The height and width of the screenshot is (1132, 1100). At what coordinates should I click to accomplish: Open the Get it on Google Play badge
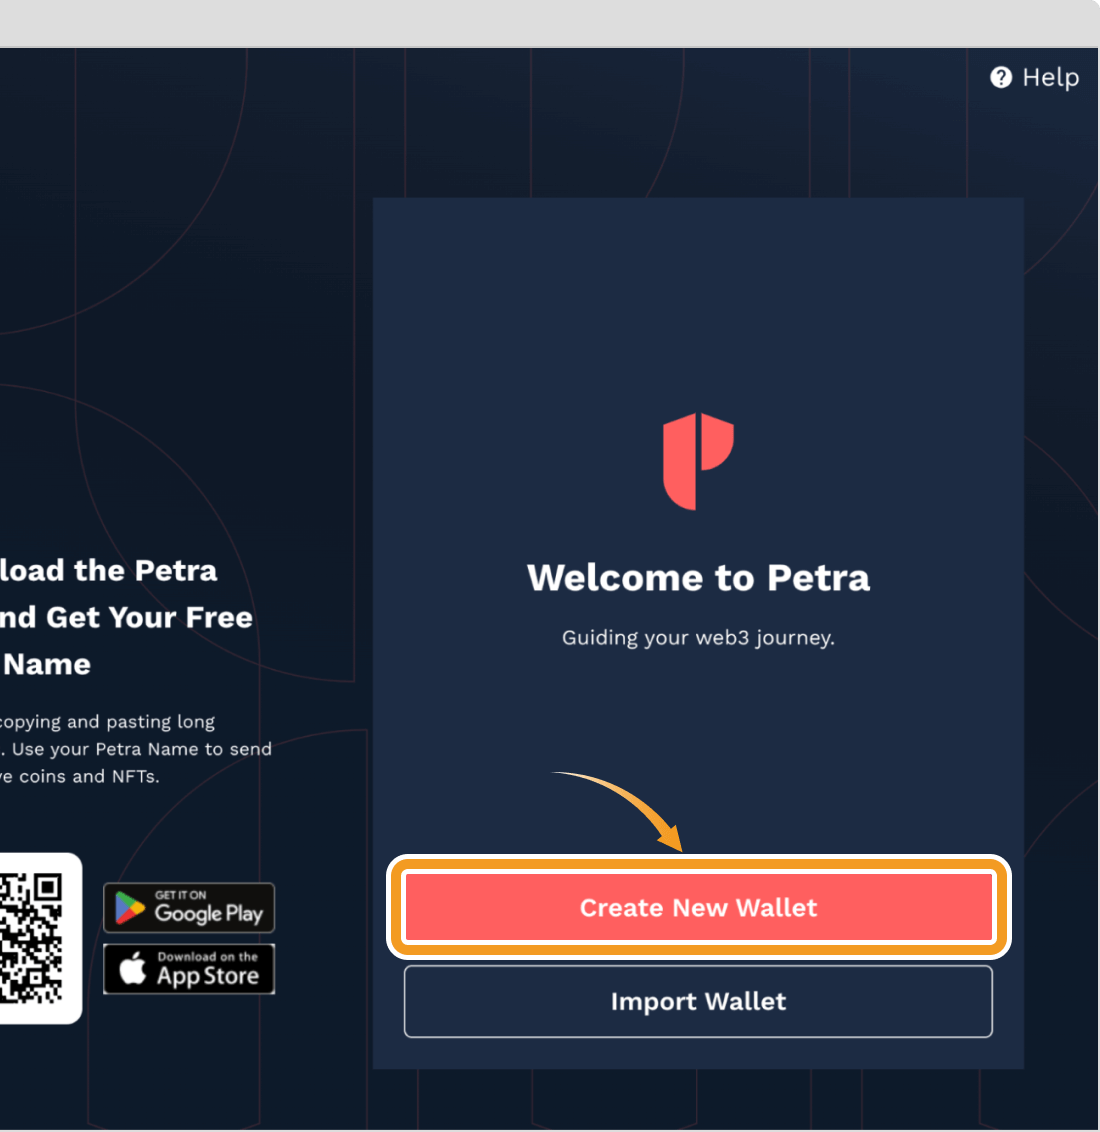point(189,907)
